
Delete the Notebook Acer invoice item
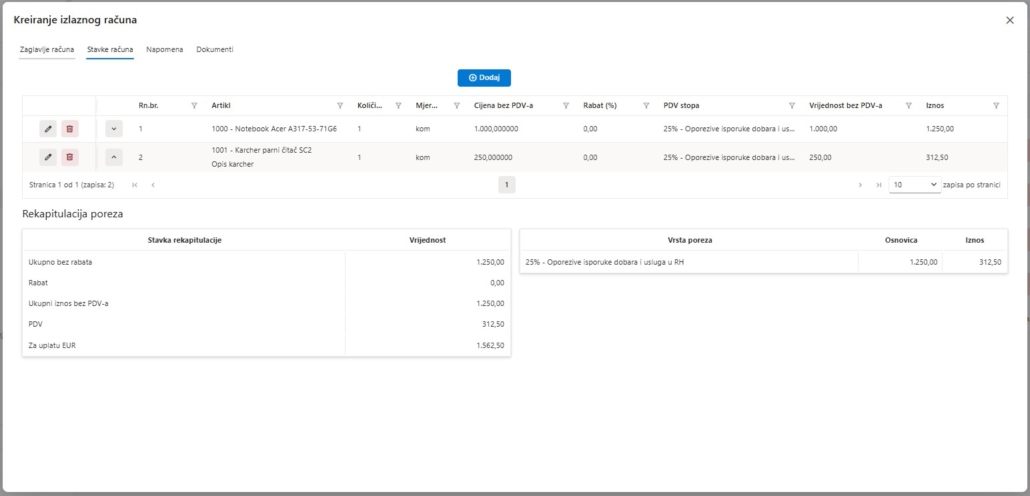[x=70, y=129]
